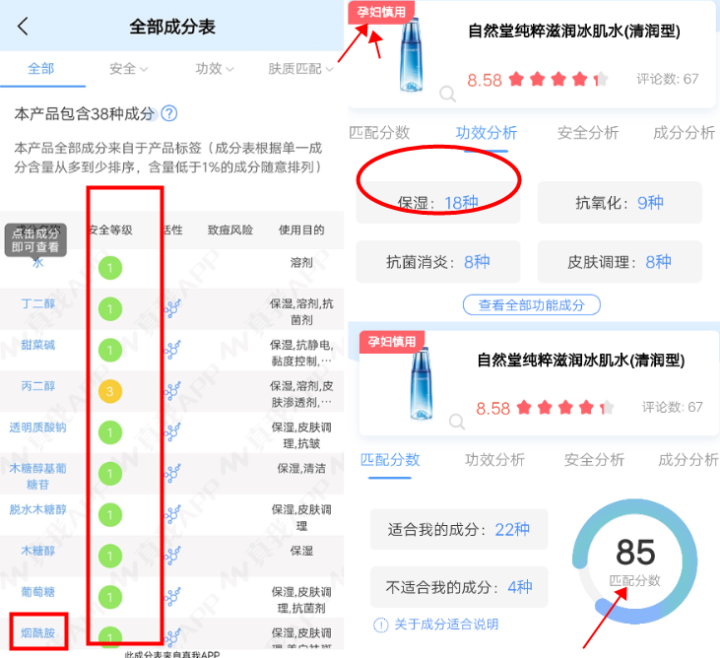Open the 烟酰胺 ingredient link
This screenshot has height=658, width=720.
tap(38, 633)
